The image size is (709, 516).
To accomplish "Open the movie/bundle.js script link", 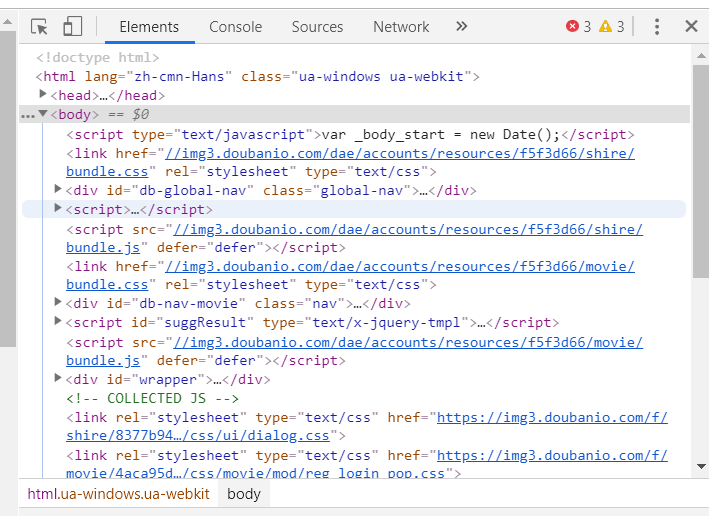I will click(x=354, y=351).
